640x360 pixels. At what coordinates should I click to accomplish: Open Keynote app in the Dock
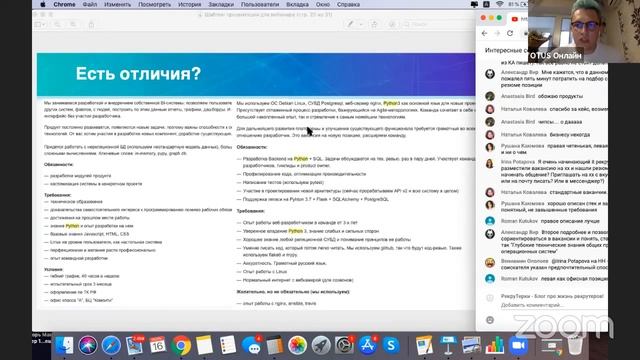(x=448, y=345)
